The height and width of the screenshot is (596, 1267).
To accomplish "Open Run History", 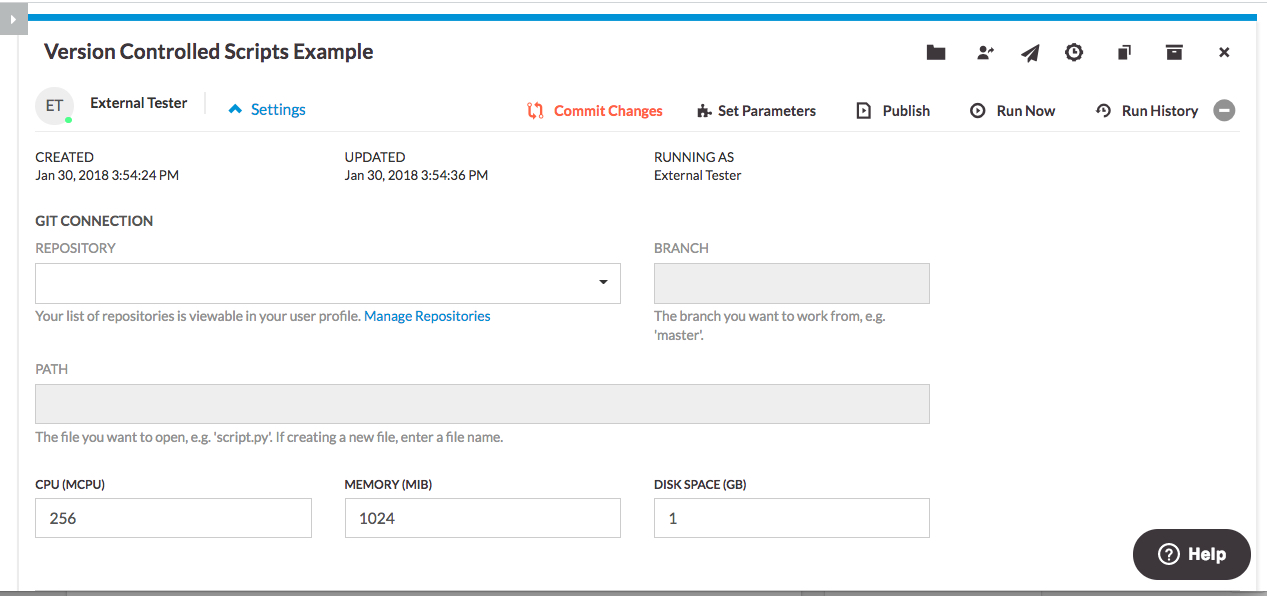I will pyautogui.click(x=1147, y=111).
